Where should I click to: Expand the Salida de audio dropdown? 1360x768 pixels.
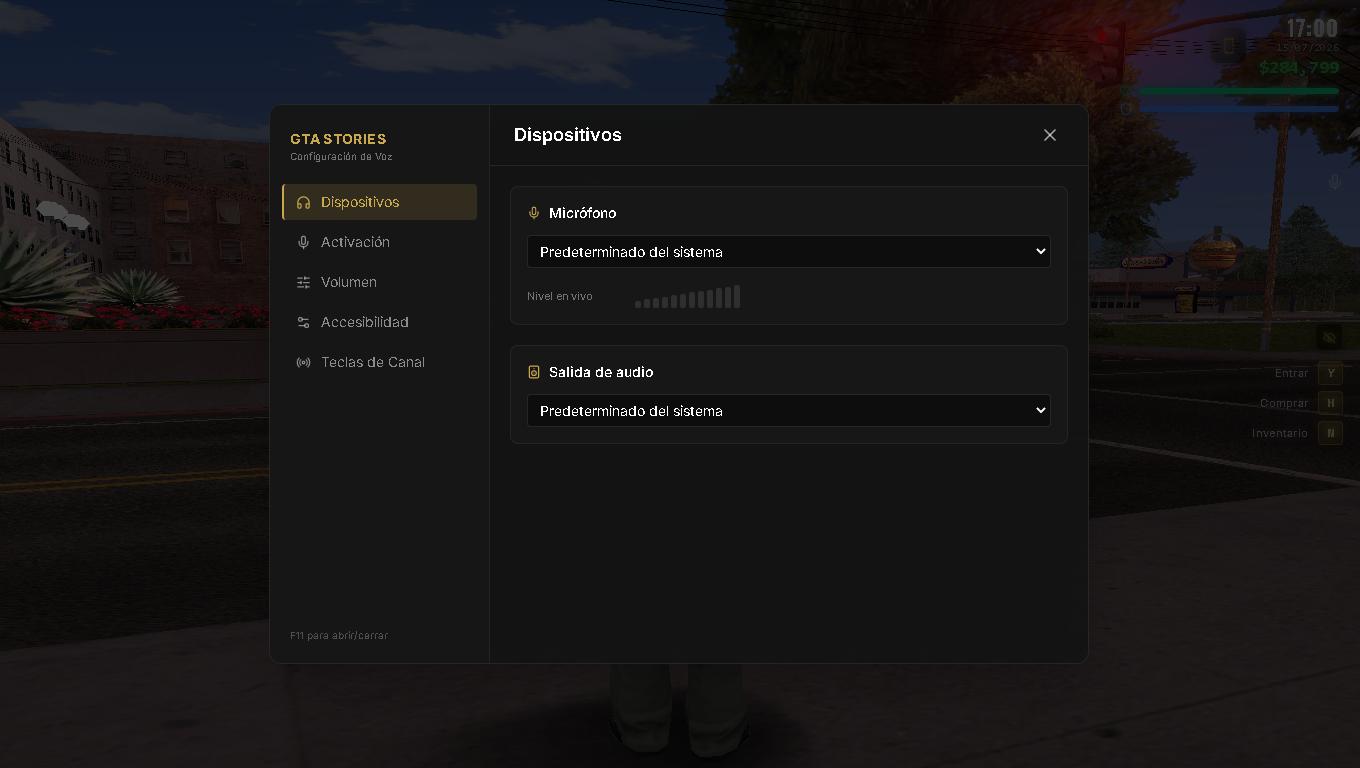click(789, 411)
